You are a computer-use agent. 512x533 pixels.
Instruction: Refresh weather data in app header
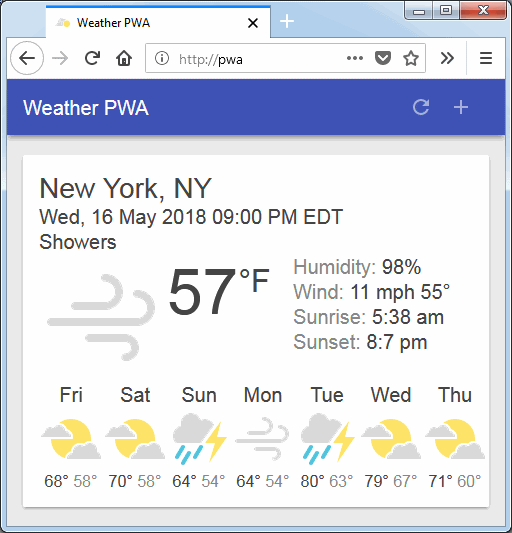tap(421, 107)
